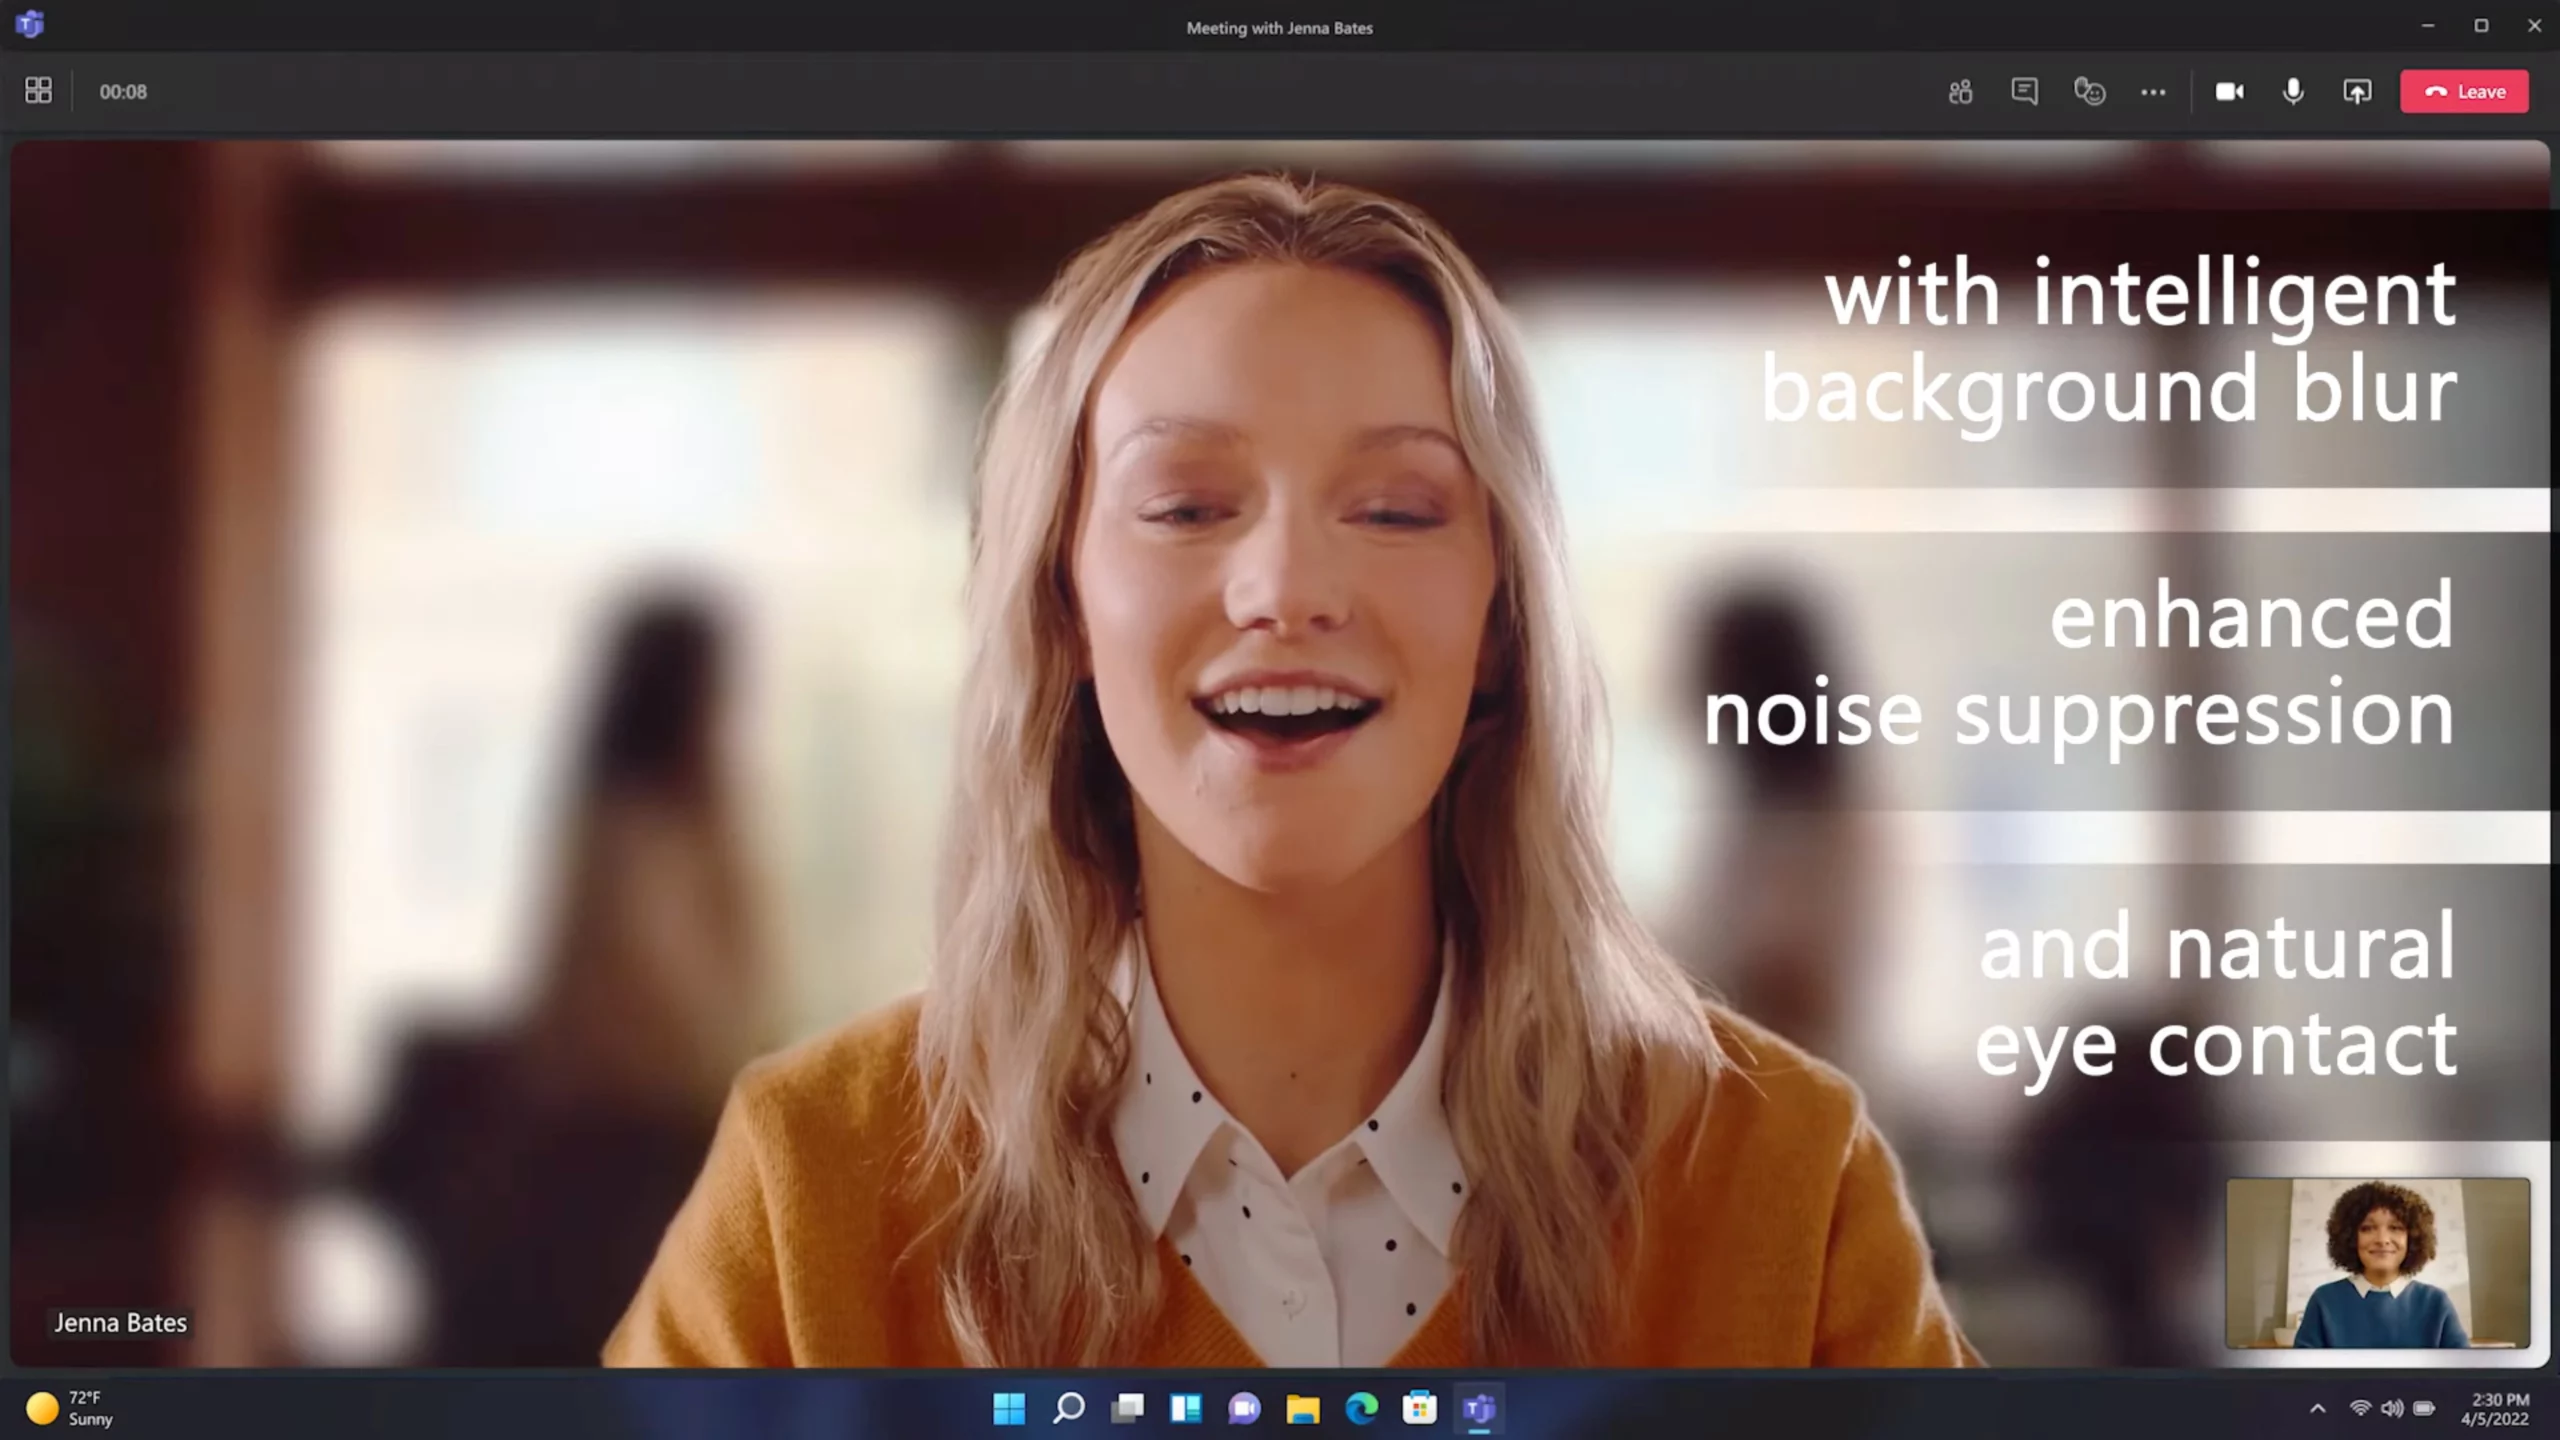Screen dimensions: 2560x1440
Task: Open the Start menu
Action: (1010, 1410)
